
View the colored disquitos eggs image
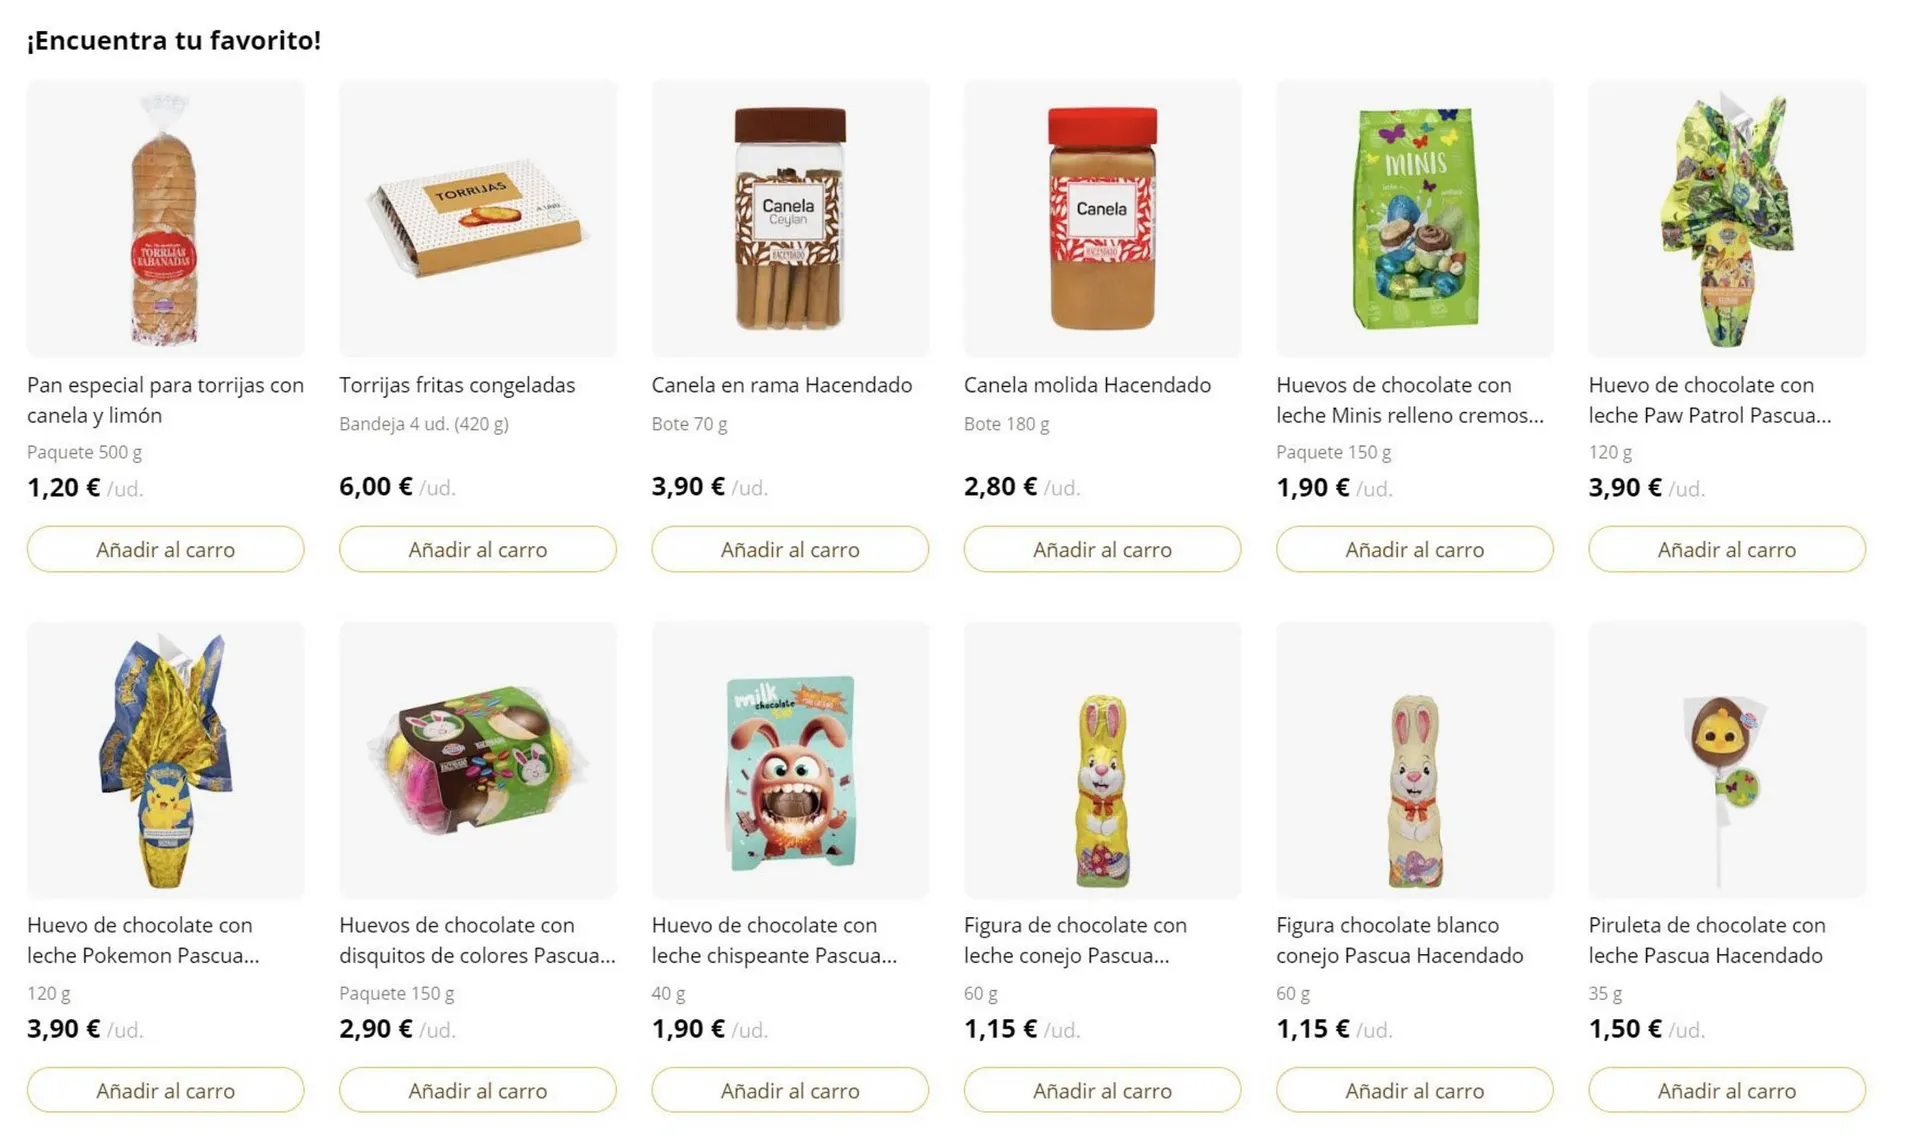(x=477, y=760)
